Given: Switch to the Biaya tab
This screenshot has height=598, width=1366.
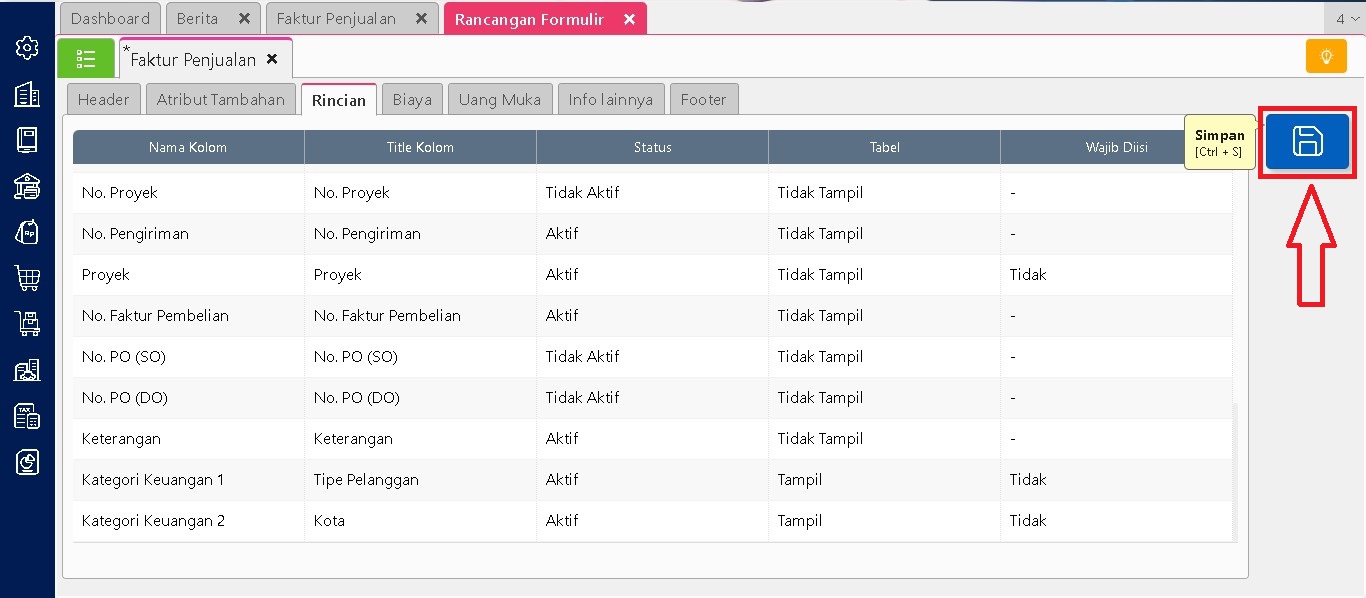Looking at the screenshot, I should (412, 99).
